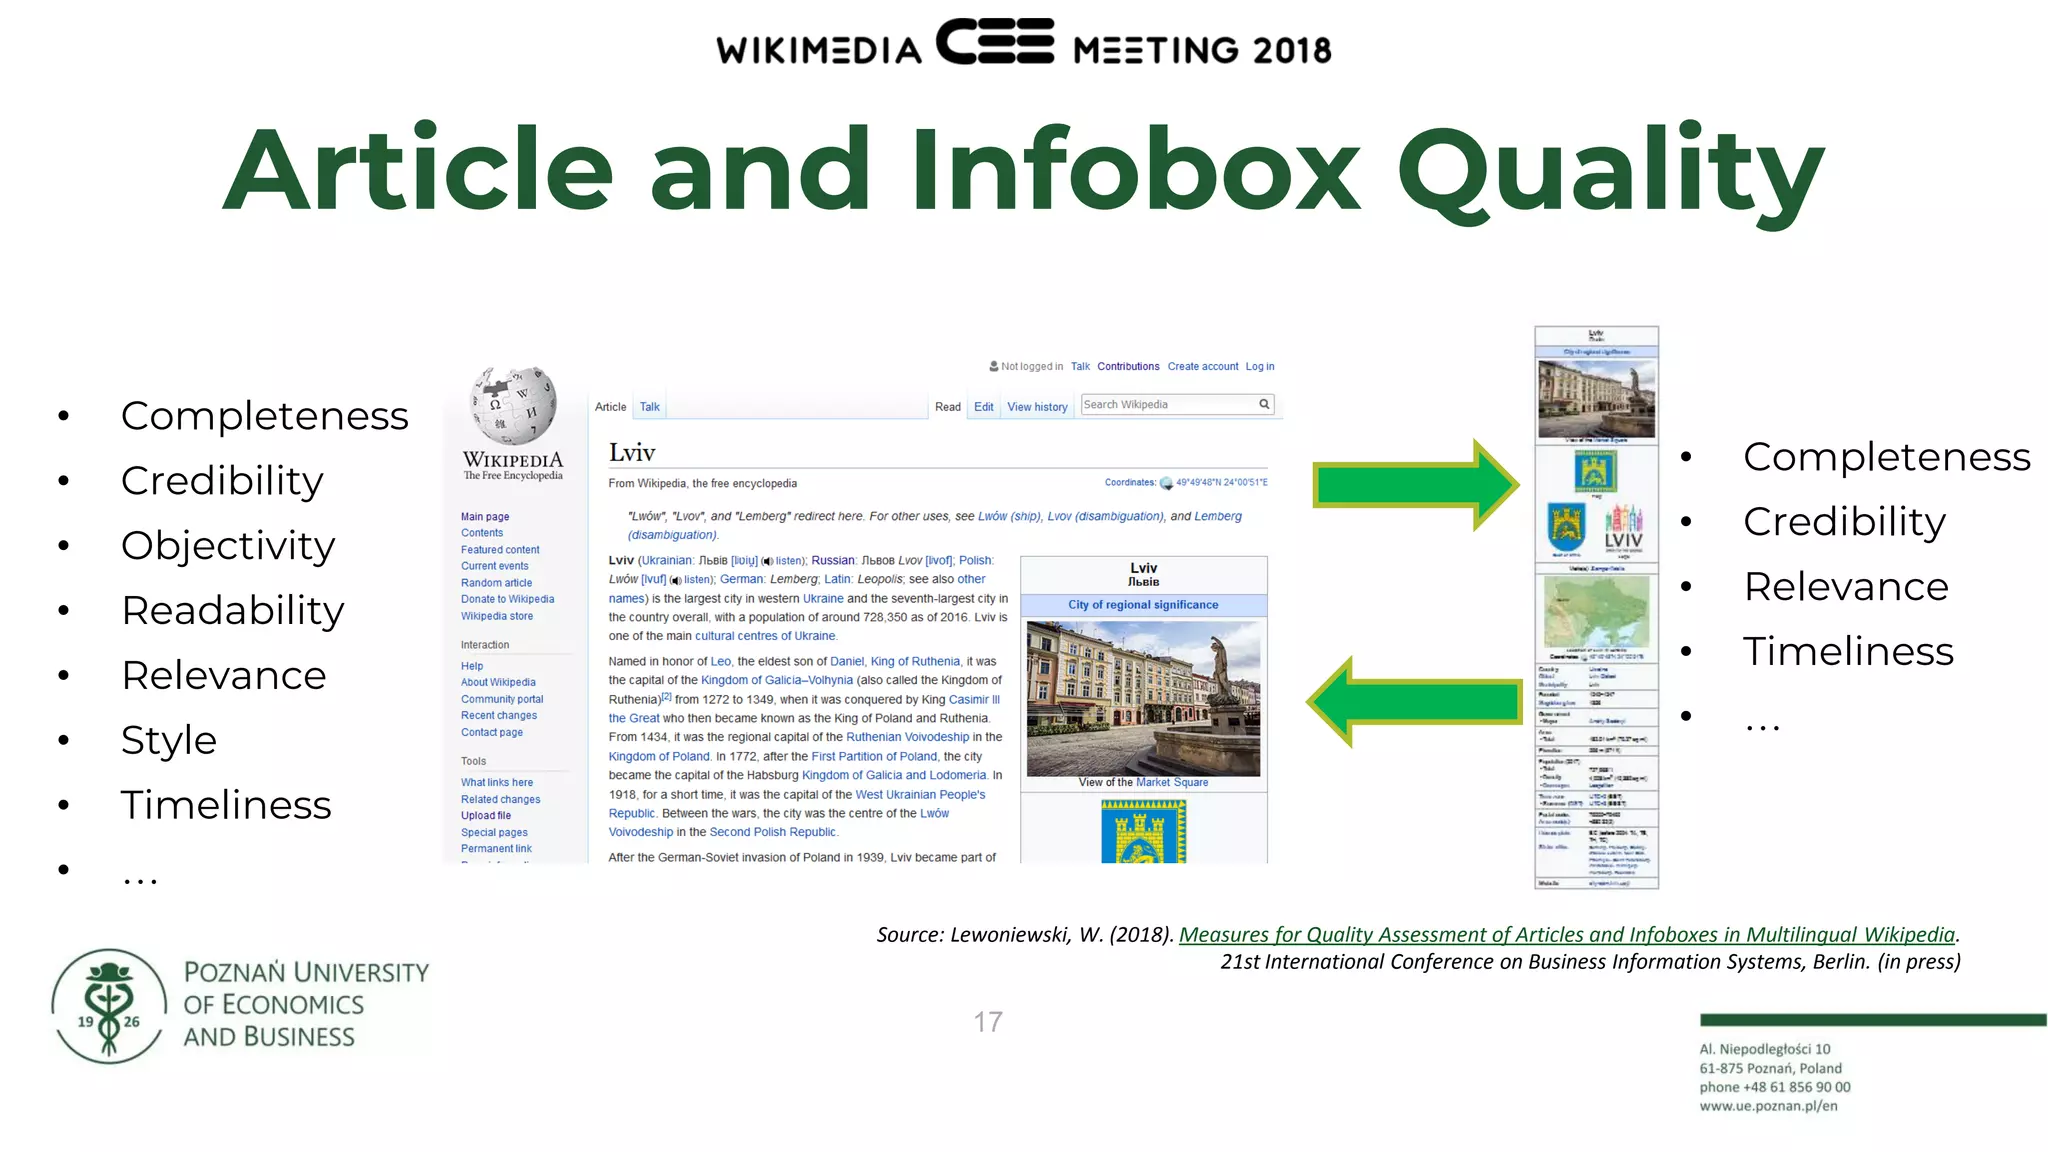Click the user icon beside Not logged in
2048x1152 pixels.
point(994,366)
